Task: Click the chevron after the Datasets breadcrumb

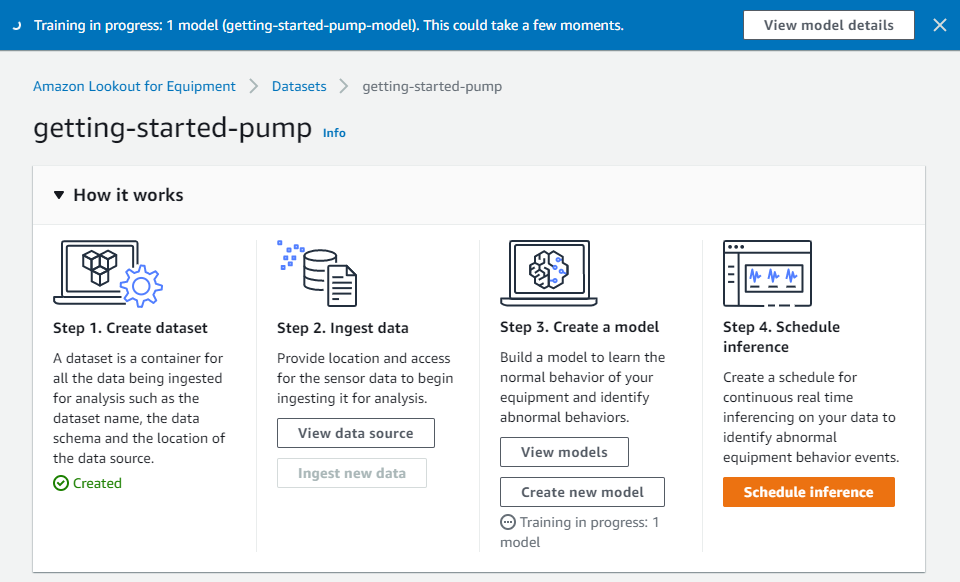Action: point(344,86)
